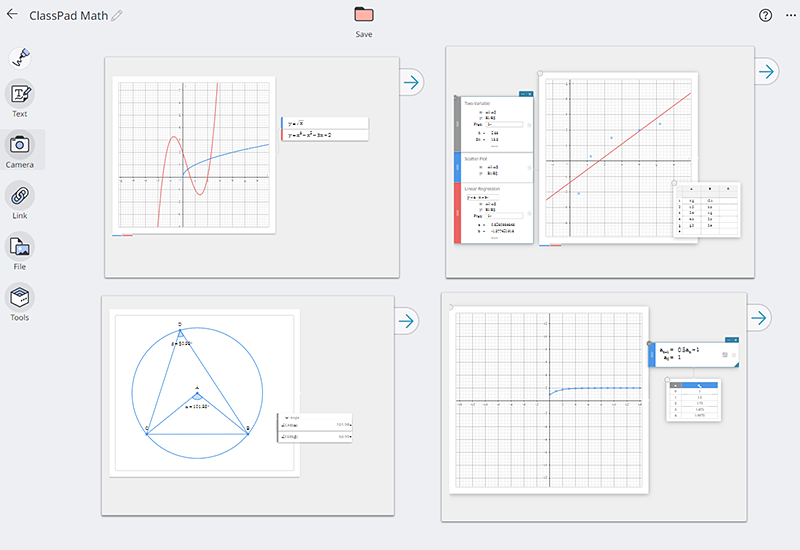Open the File tool
This screenshot has width=800, height=550.
(x=20, y=246)
